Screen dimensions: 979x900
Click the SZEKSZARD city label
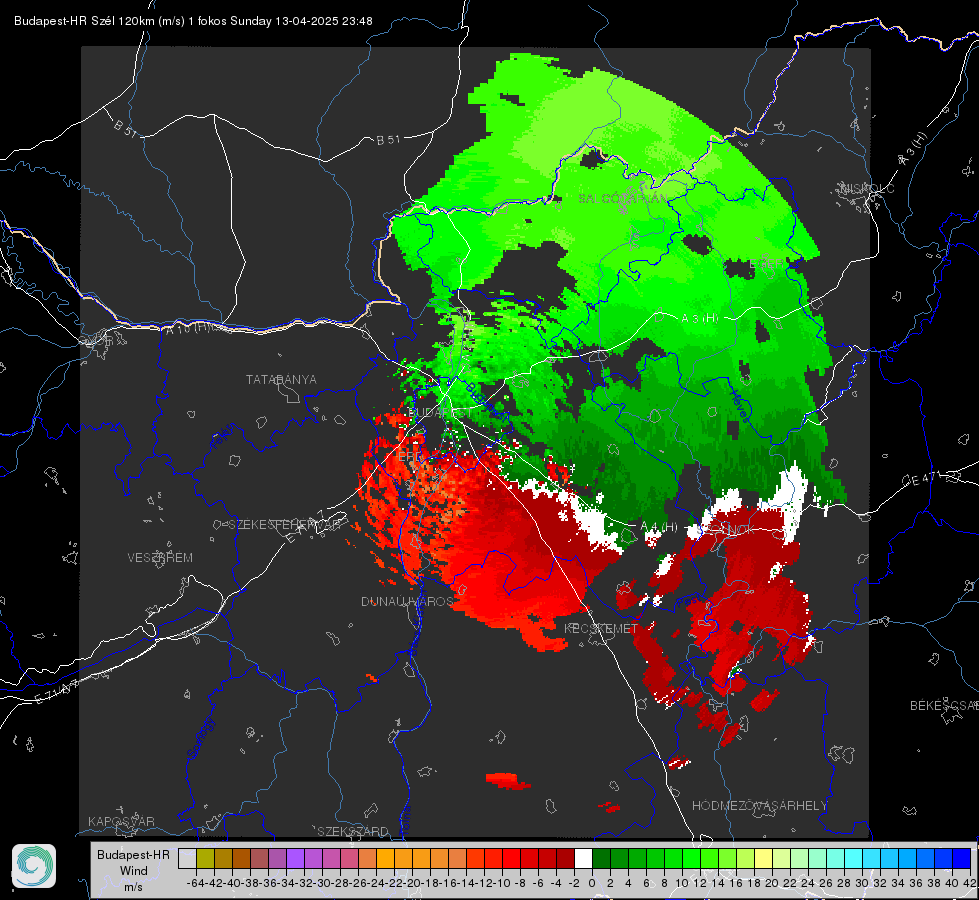(353, 831)
